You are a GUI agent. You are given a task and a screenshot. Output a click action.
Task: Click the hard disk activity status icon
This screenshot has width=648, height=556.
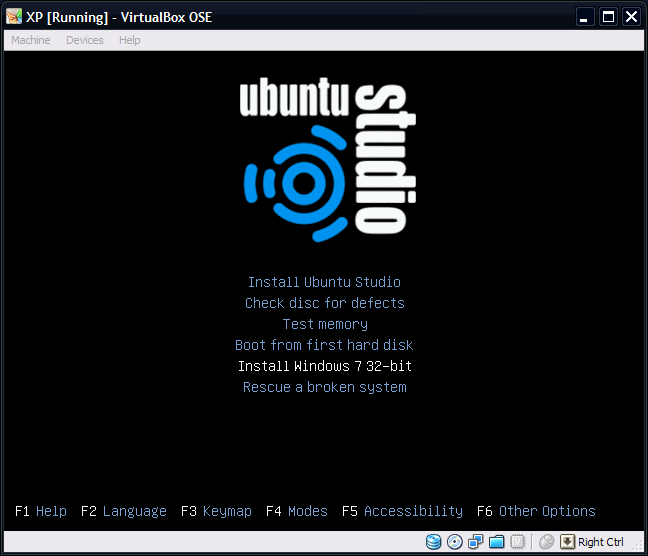(x=434, y=542)
